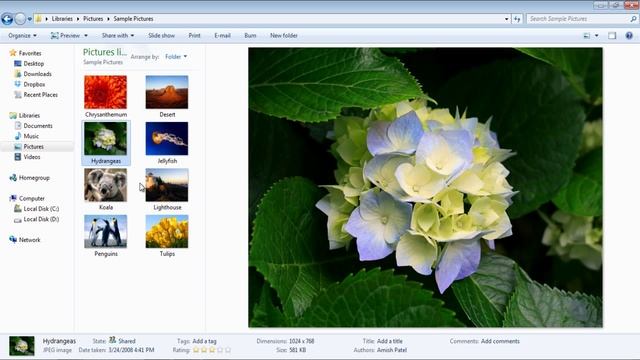Click the Back navigation arrow

tap(7, 19)
